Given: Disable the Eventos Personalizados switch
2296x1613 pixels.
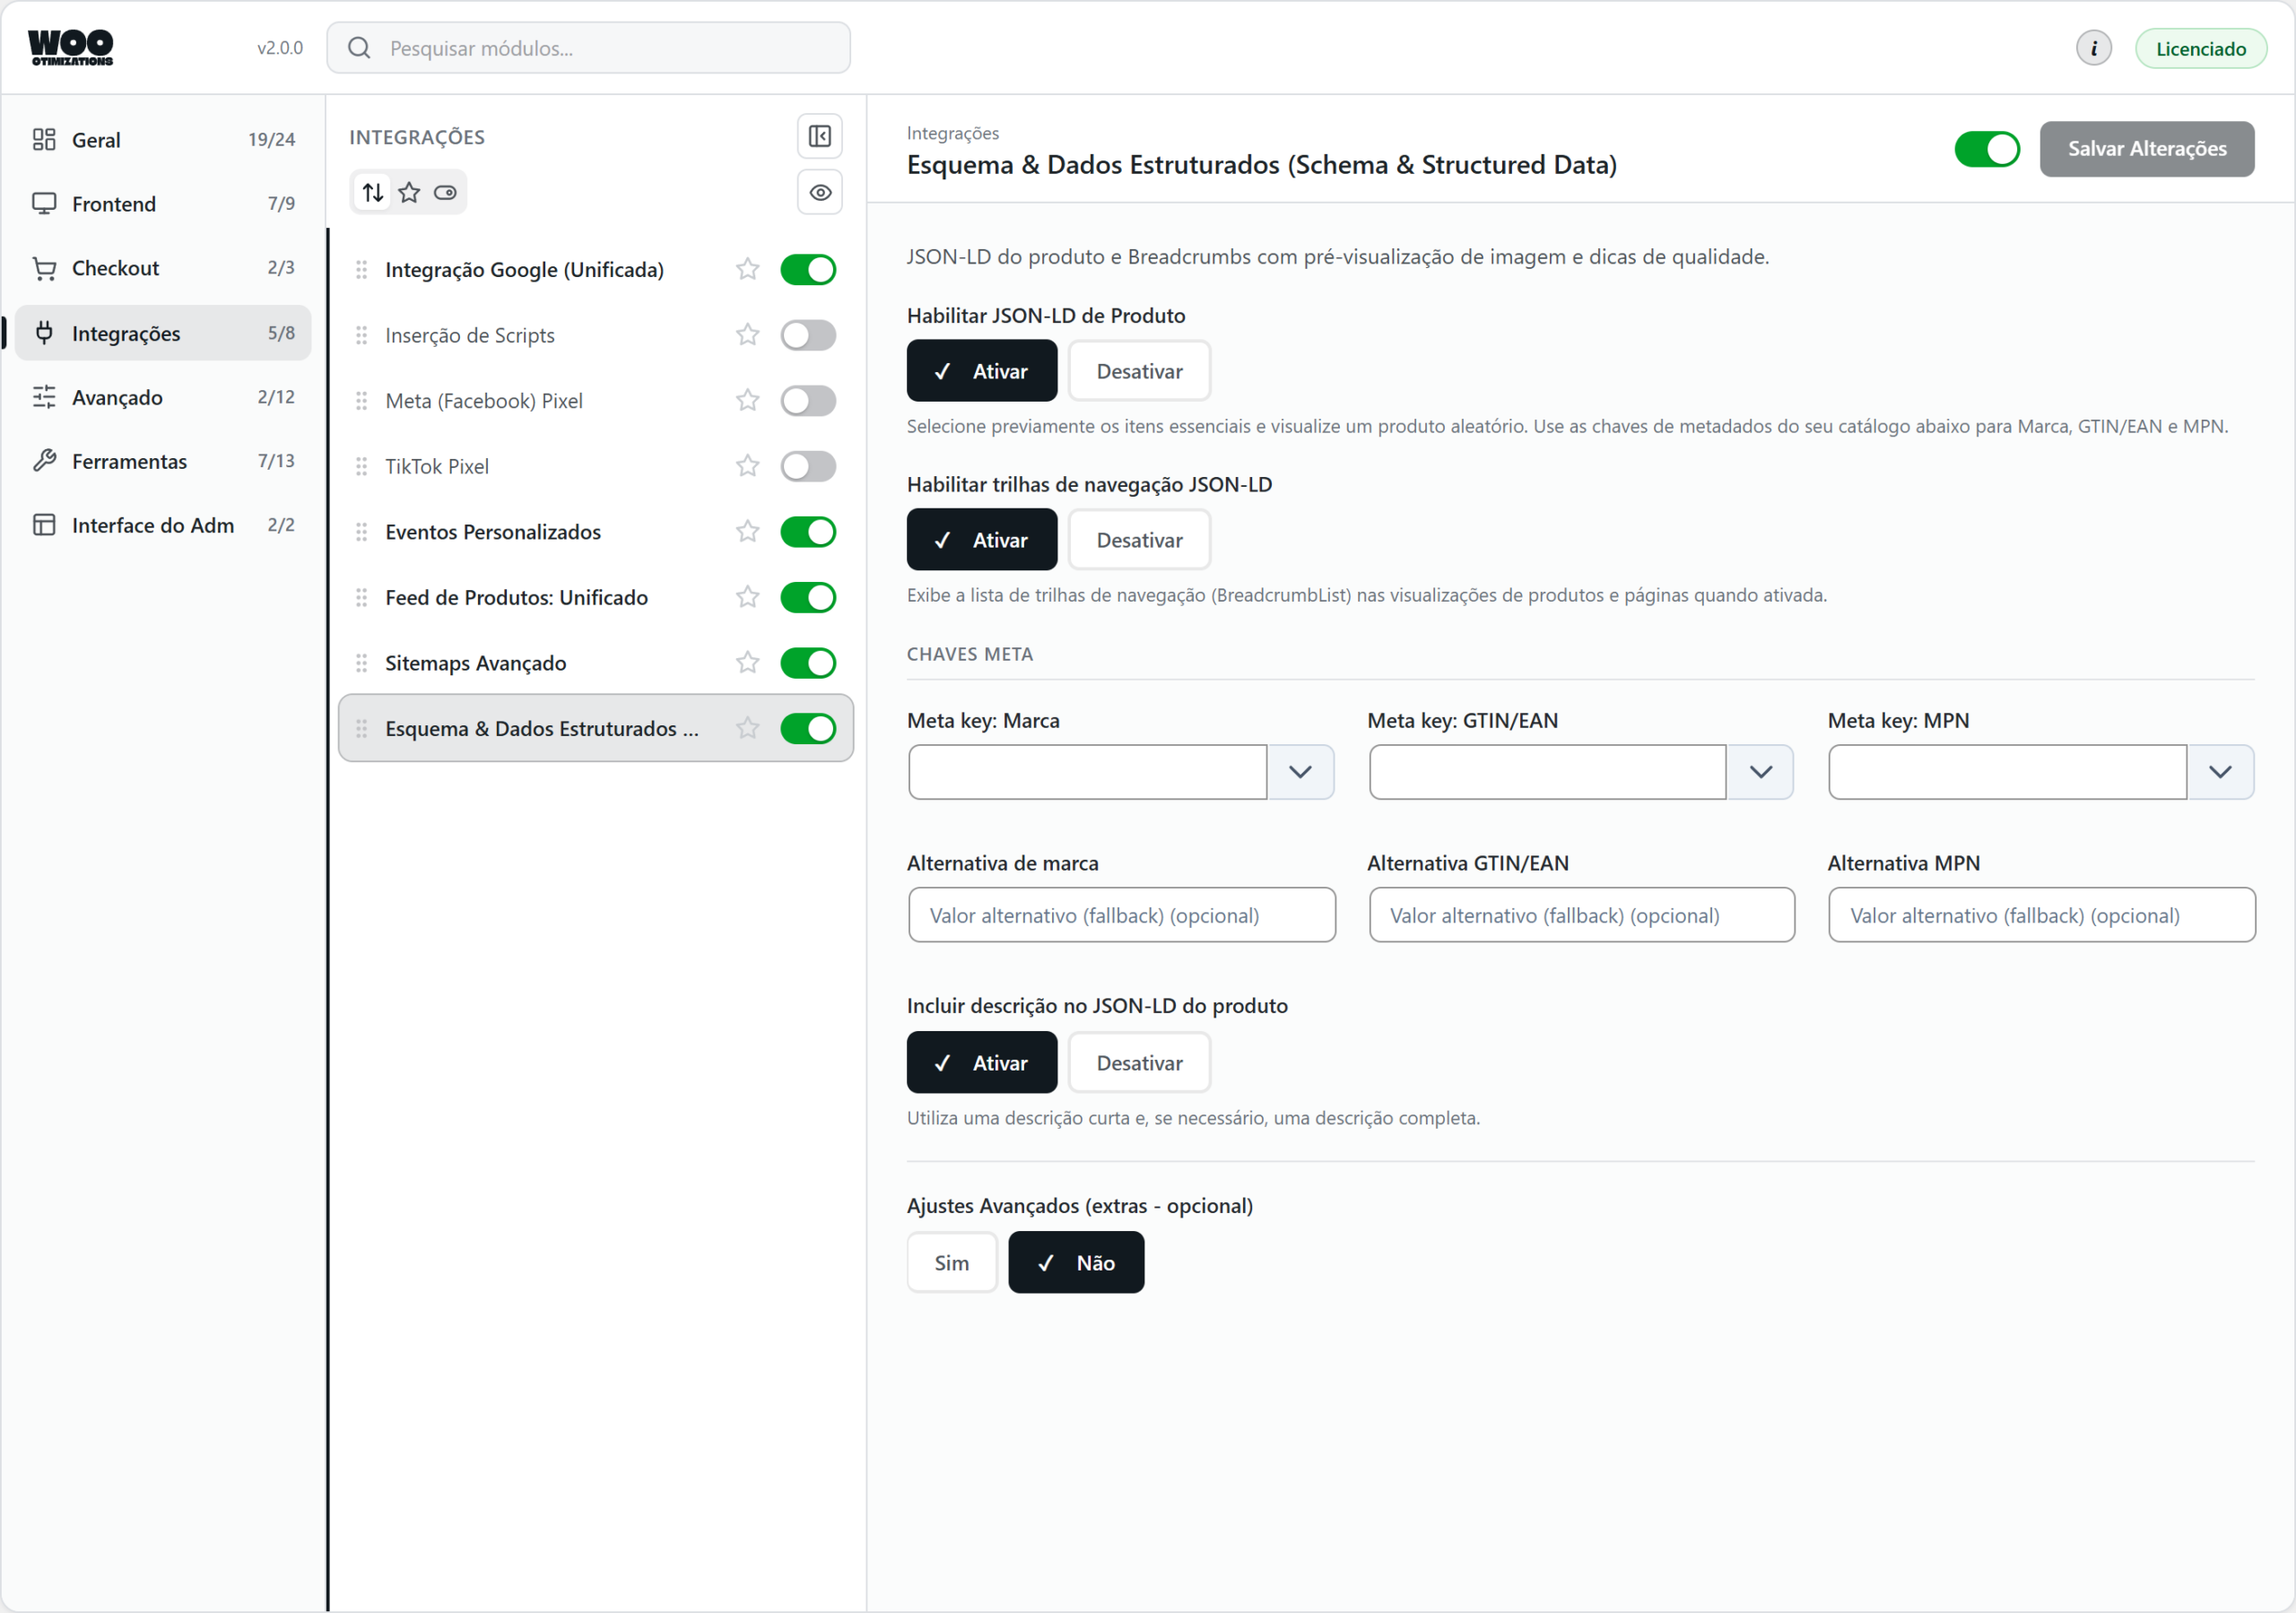Looking at the screenshot, I should (808, 532).
